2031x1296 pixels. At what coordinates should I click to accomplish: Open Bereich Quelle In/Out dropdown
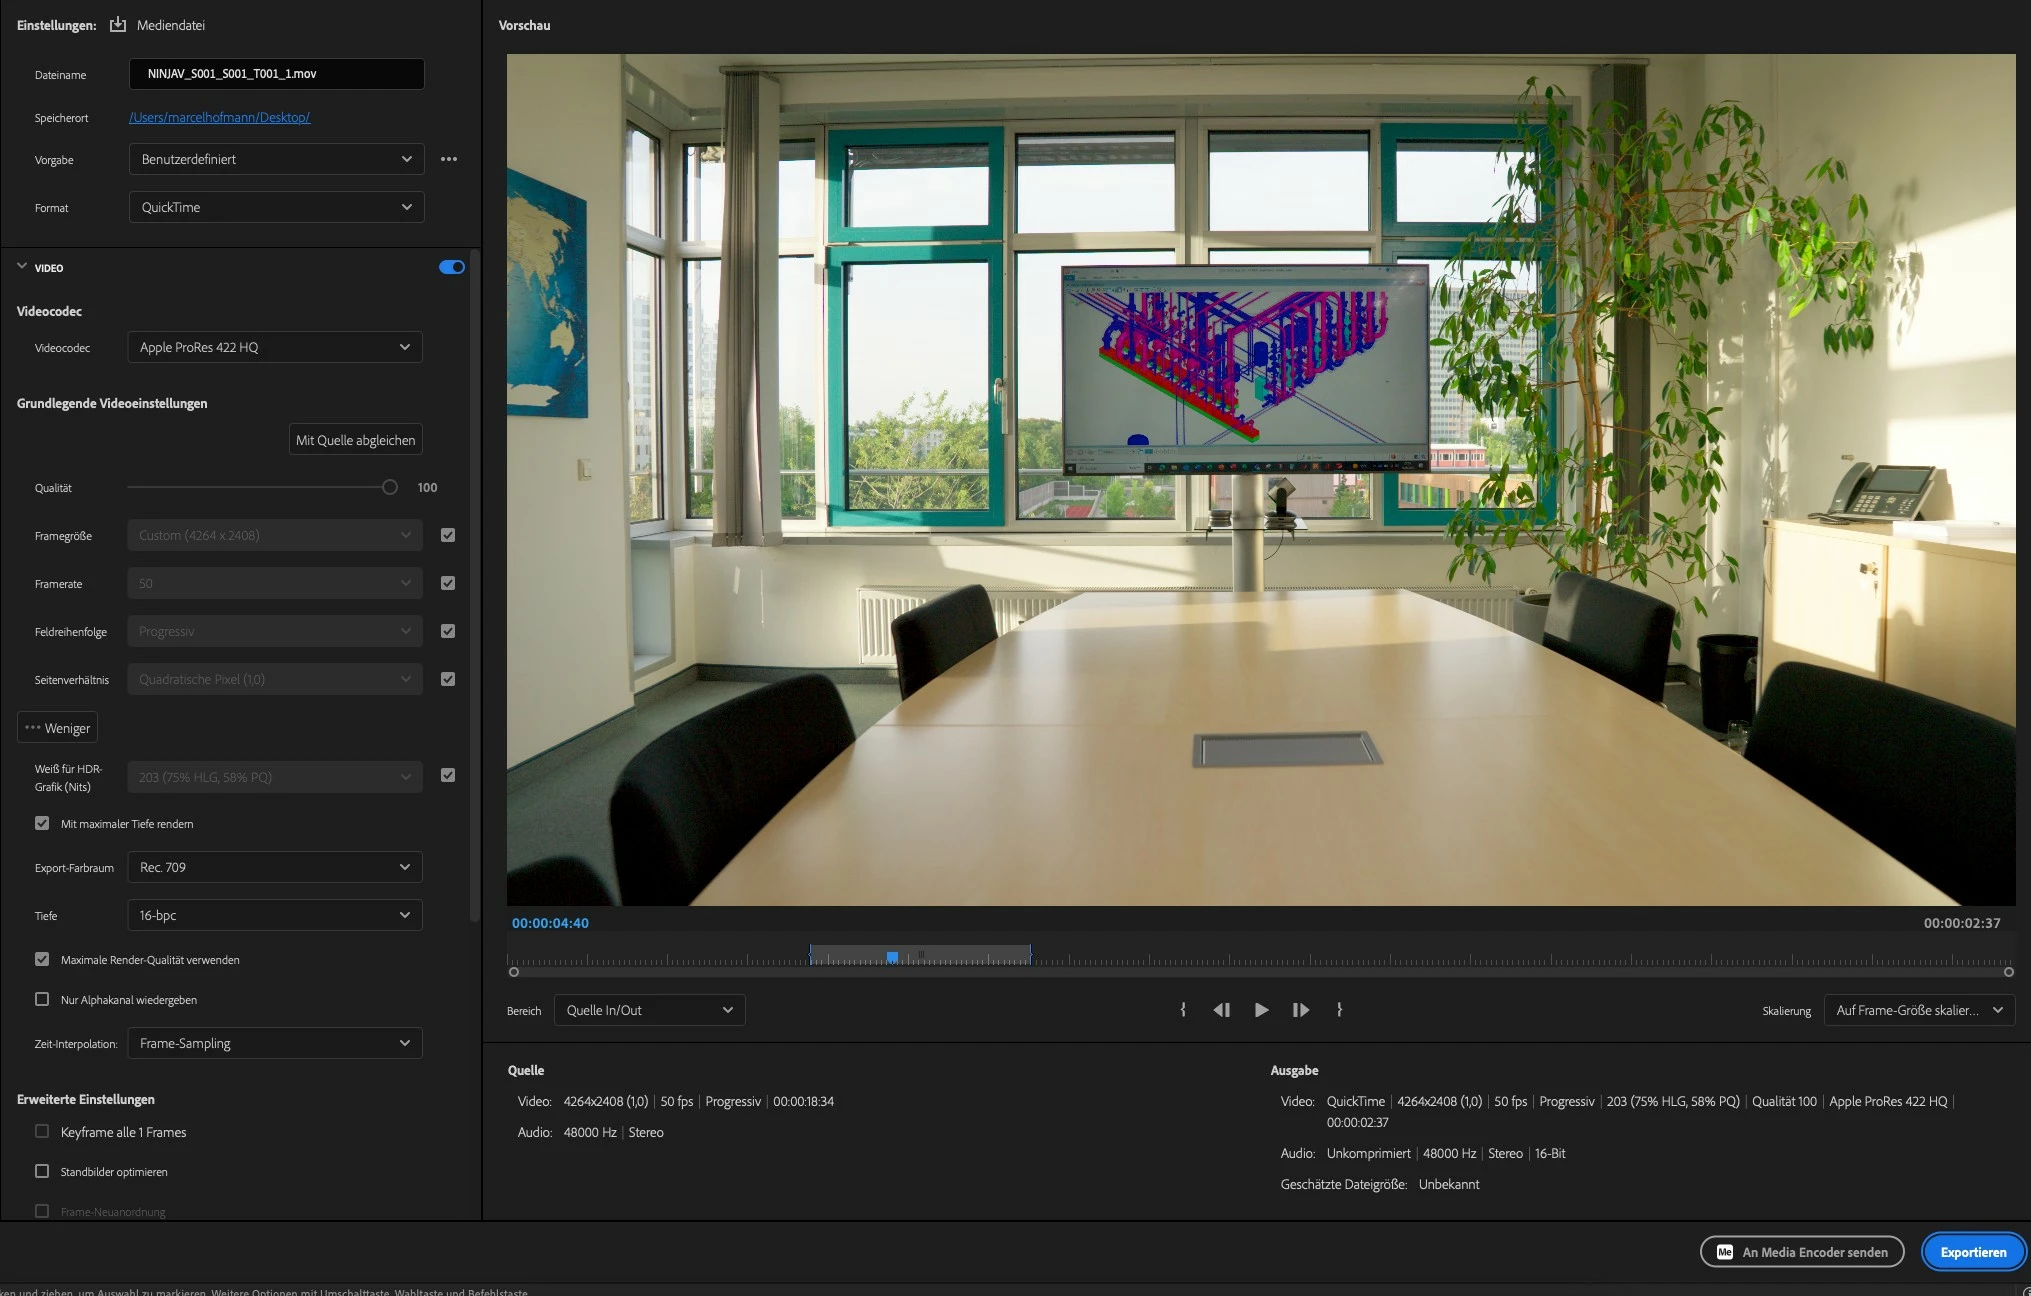649,1010
